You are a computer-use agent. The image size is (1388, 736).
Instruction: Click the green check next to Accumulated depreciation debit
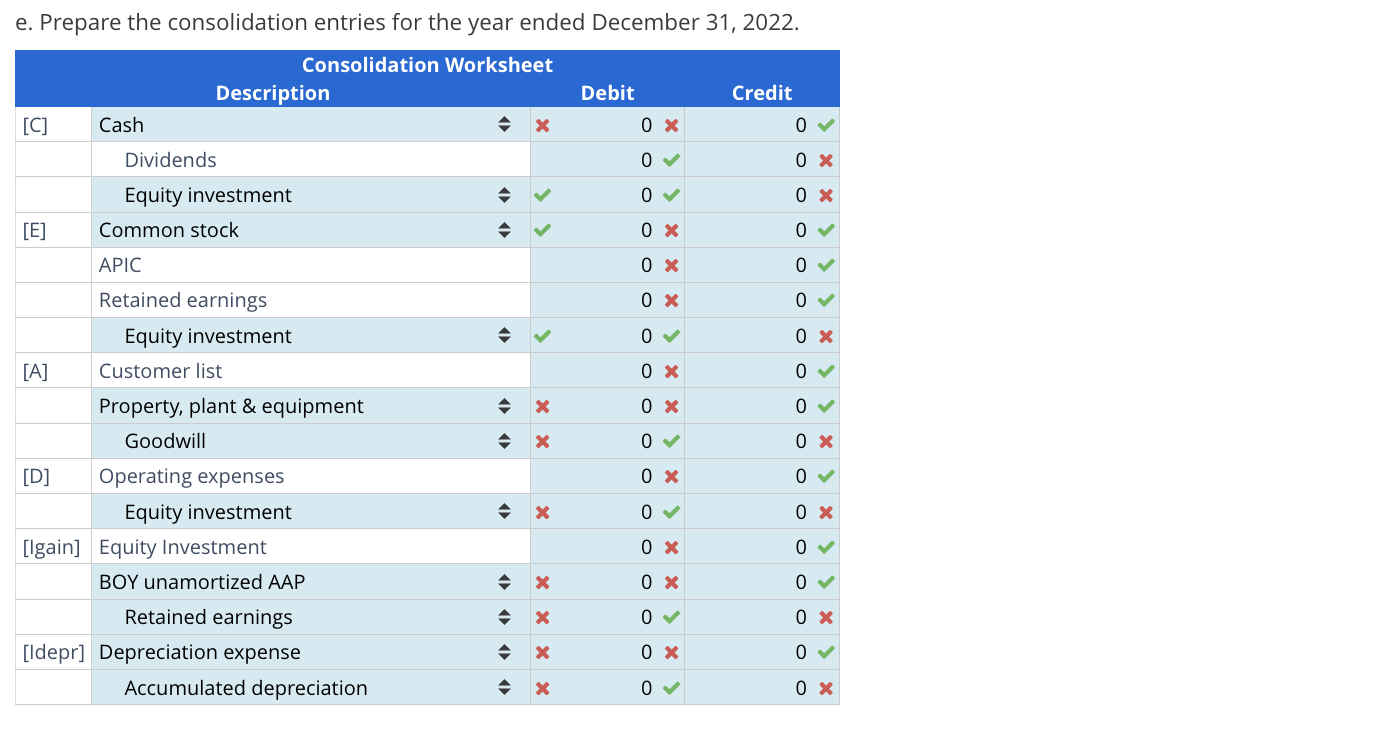tap(670, 687)
